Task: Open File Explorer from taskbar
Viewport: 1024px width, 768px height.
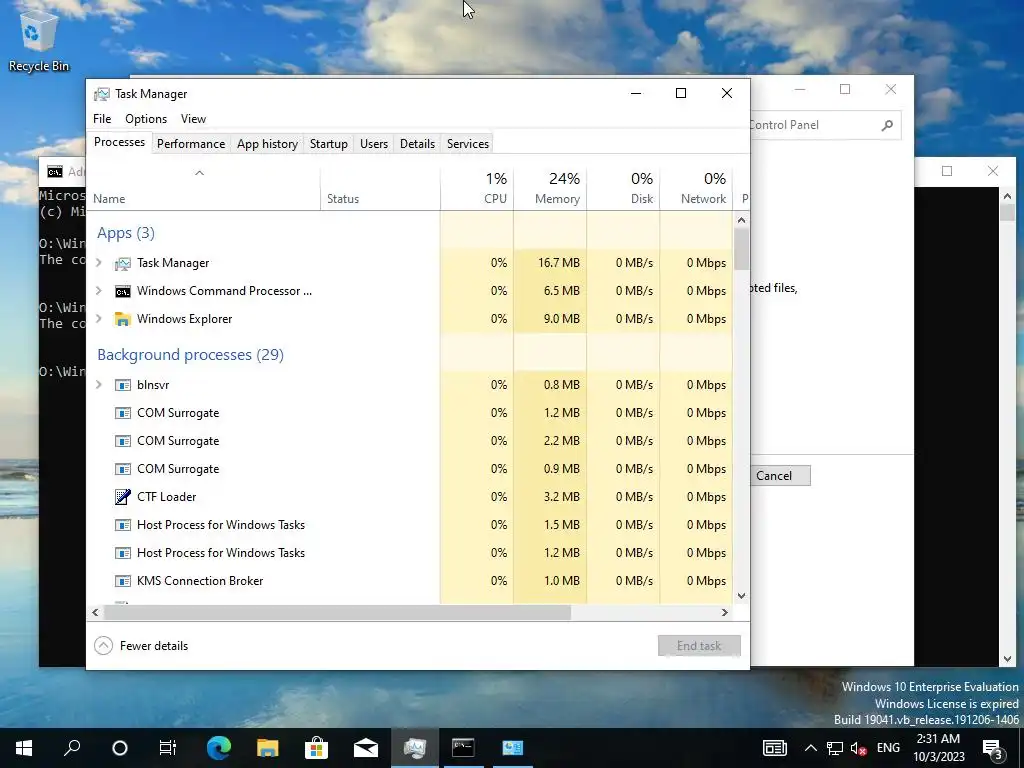Action: point(268,748)
